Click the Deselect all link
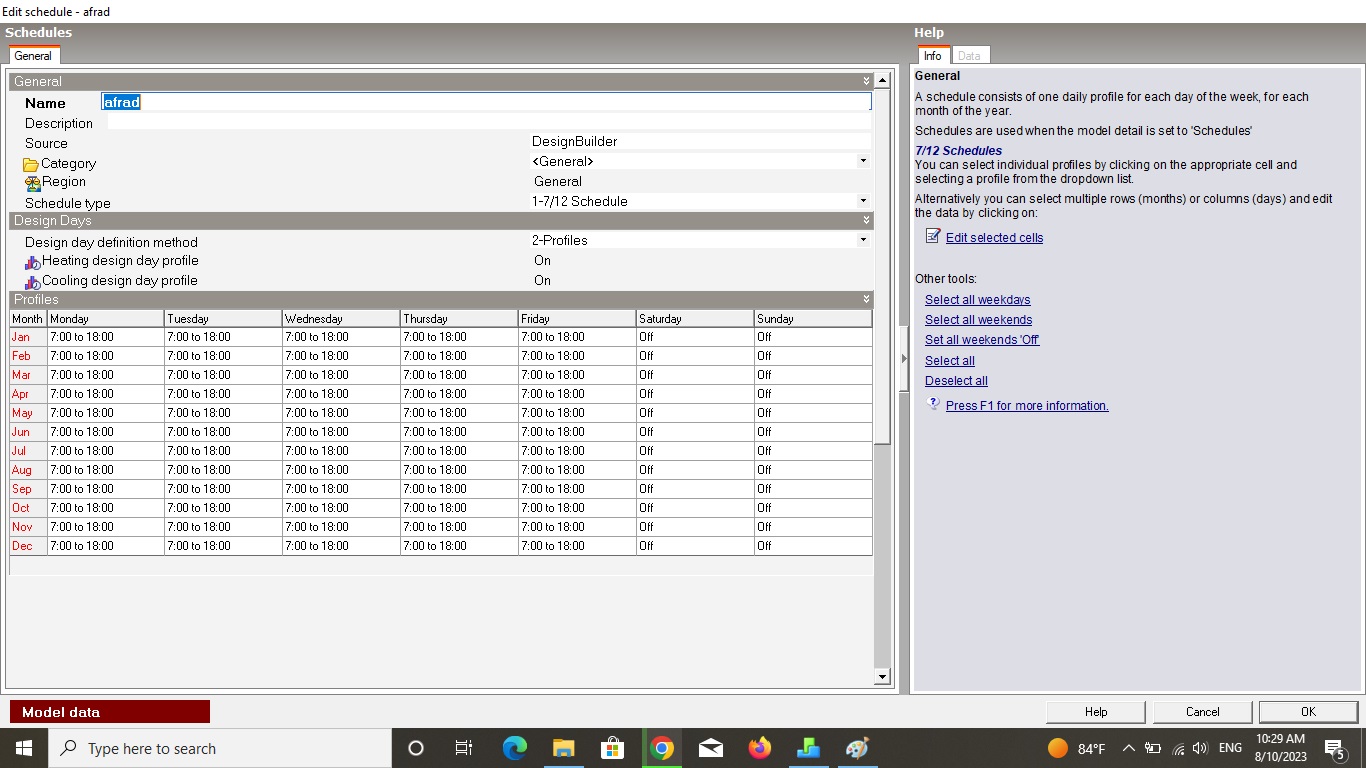The width and height of the screenshot is (1366, 768). coord(956,381)
